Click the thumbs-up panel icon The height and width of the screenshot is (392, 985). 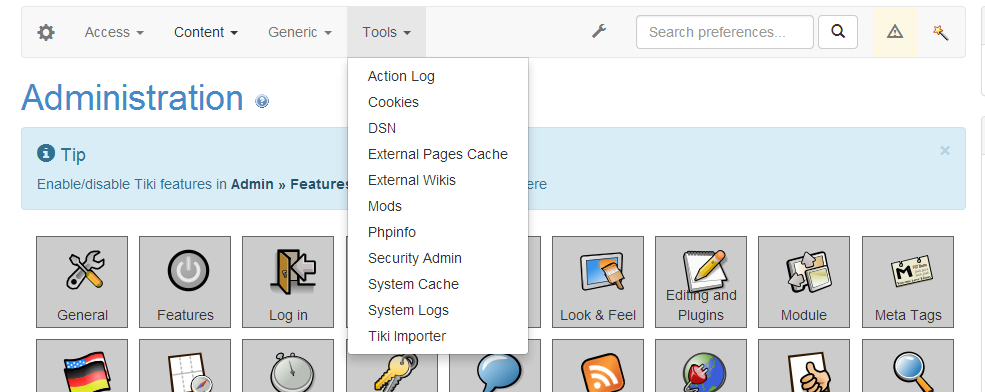[x=803, y=366]
